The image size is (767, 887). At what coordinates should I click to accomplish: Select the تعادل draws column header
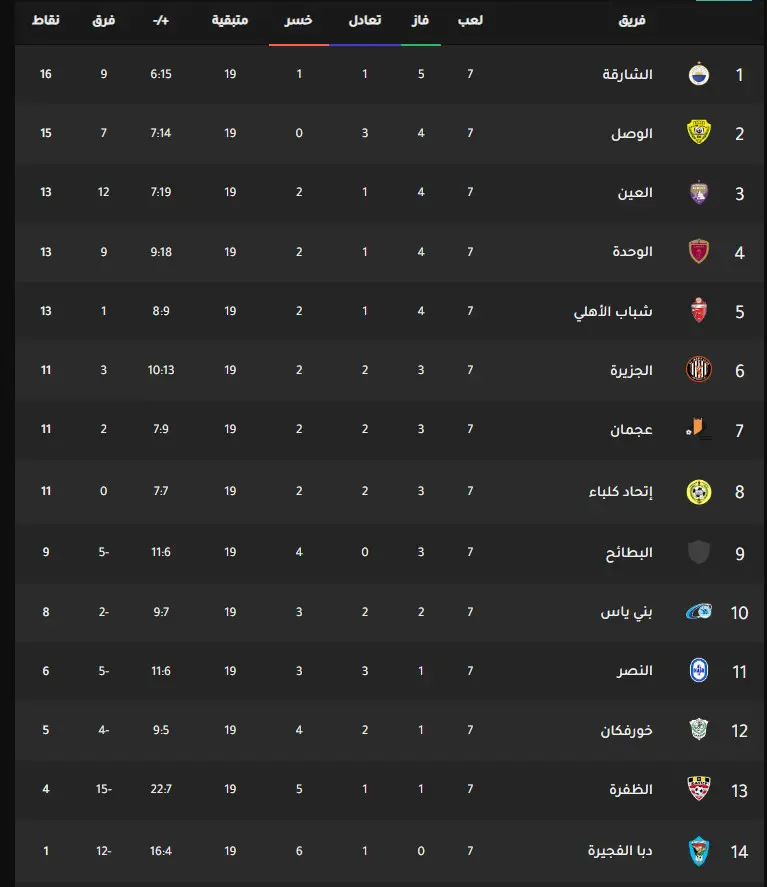365,20
